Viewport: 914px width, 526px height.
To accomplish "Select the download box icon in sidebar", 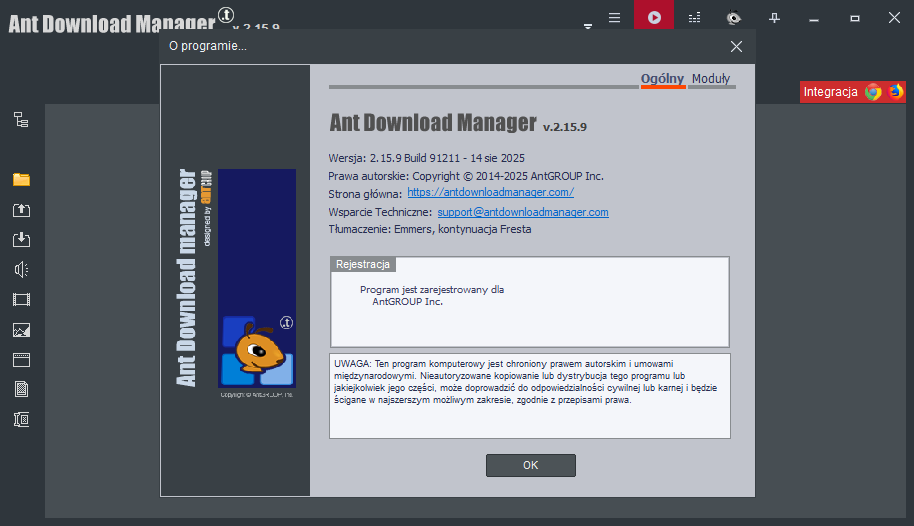I will pos(21,239).
